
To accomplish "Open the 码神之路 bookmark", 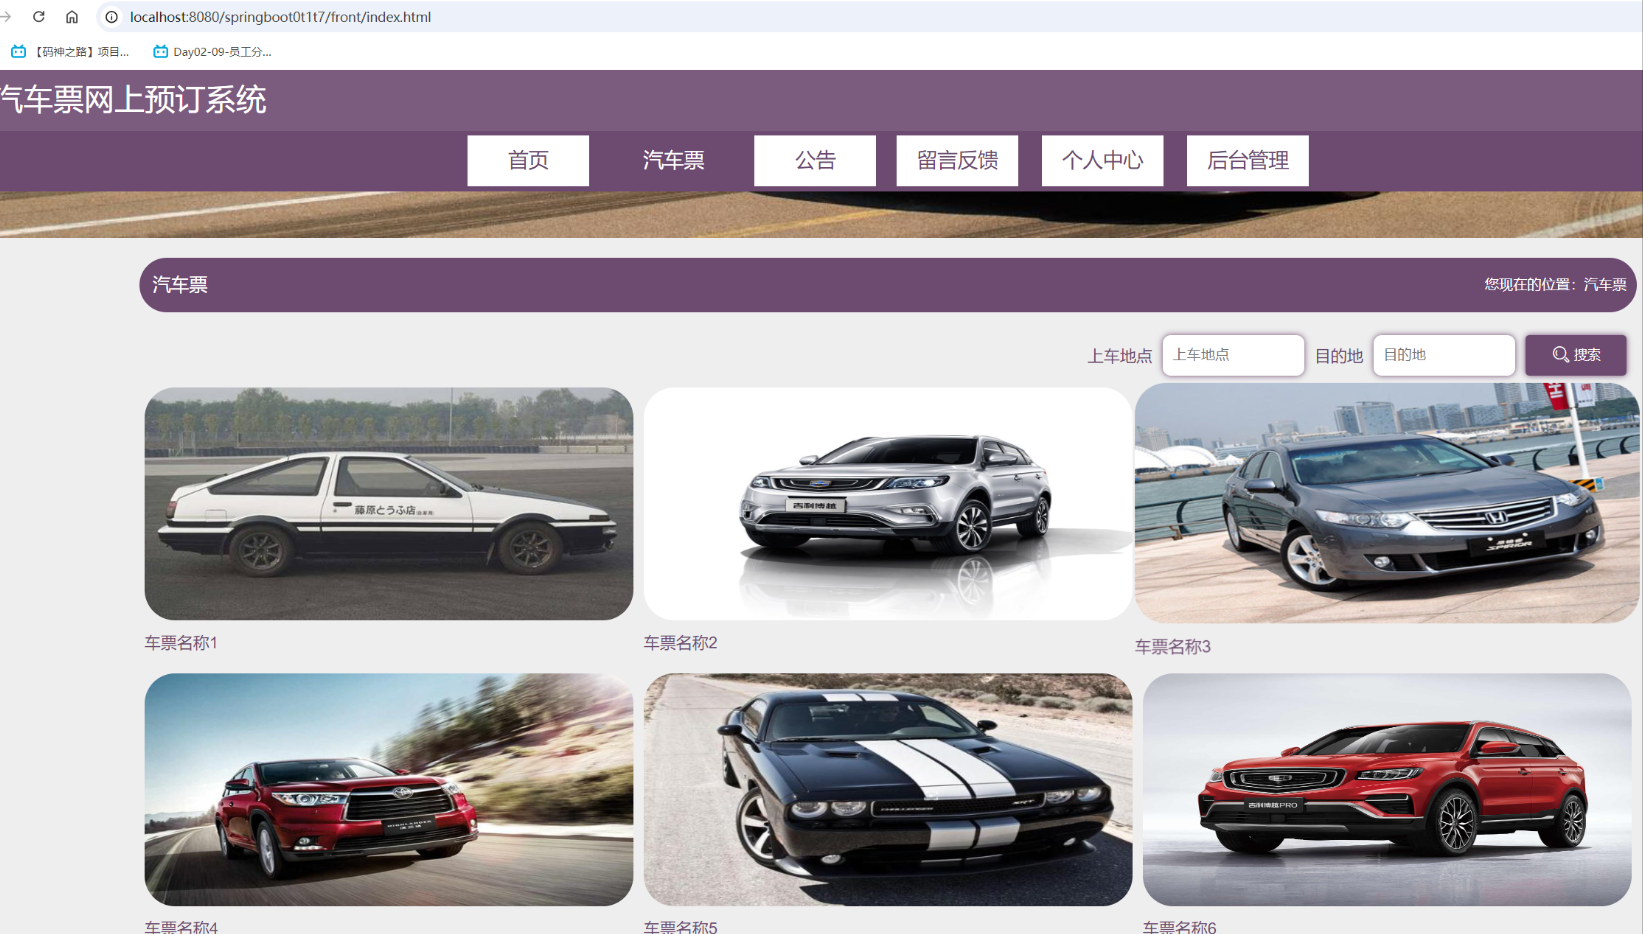I will click(x=70, y=51).
